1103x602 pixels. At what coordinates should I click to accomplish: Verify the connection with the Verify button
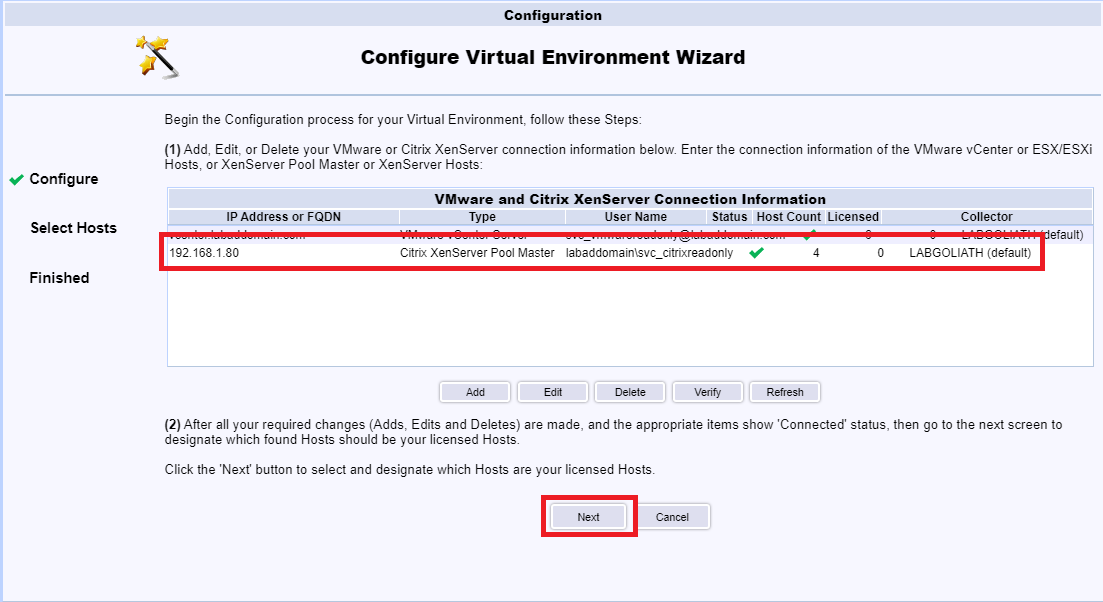(x=707, y=392)
